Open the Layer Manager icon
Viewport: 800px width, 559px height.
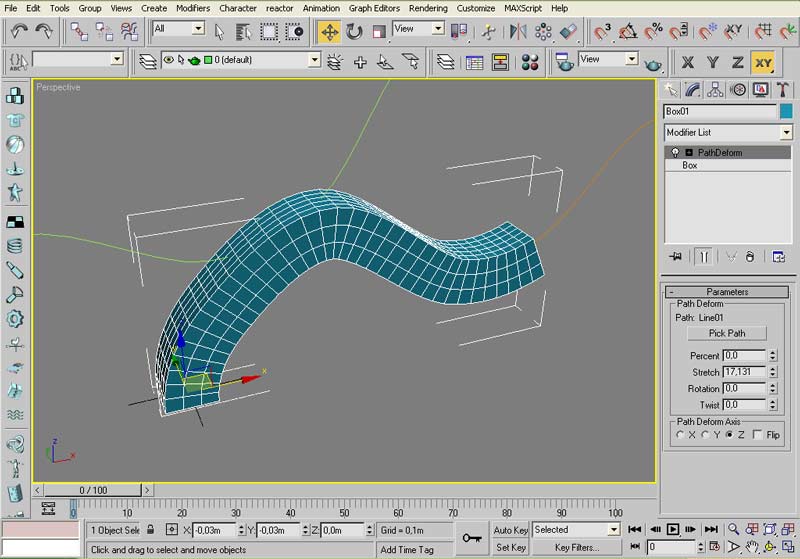148,62
